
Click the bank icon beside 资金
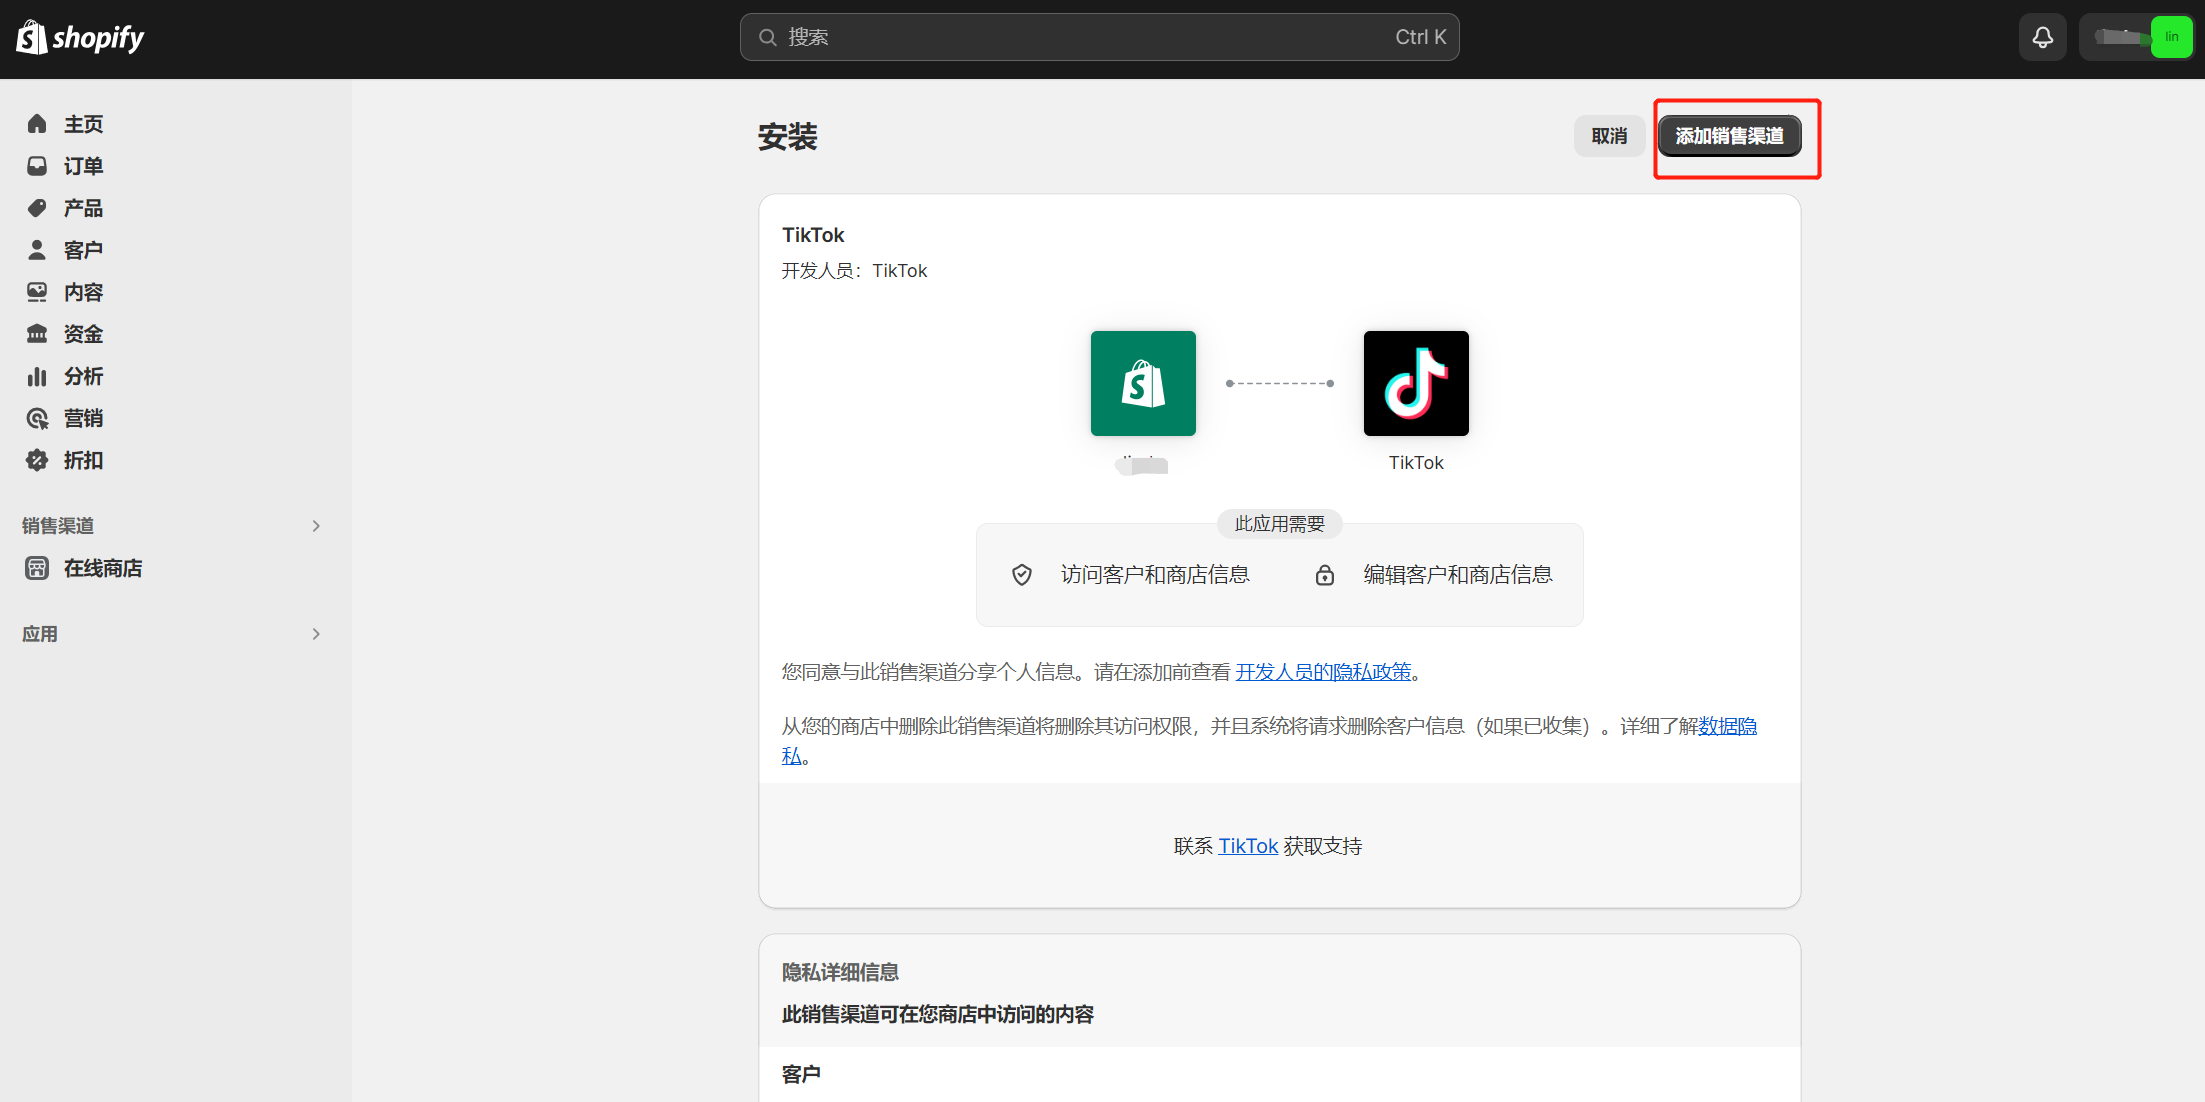(37, 334)
